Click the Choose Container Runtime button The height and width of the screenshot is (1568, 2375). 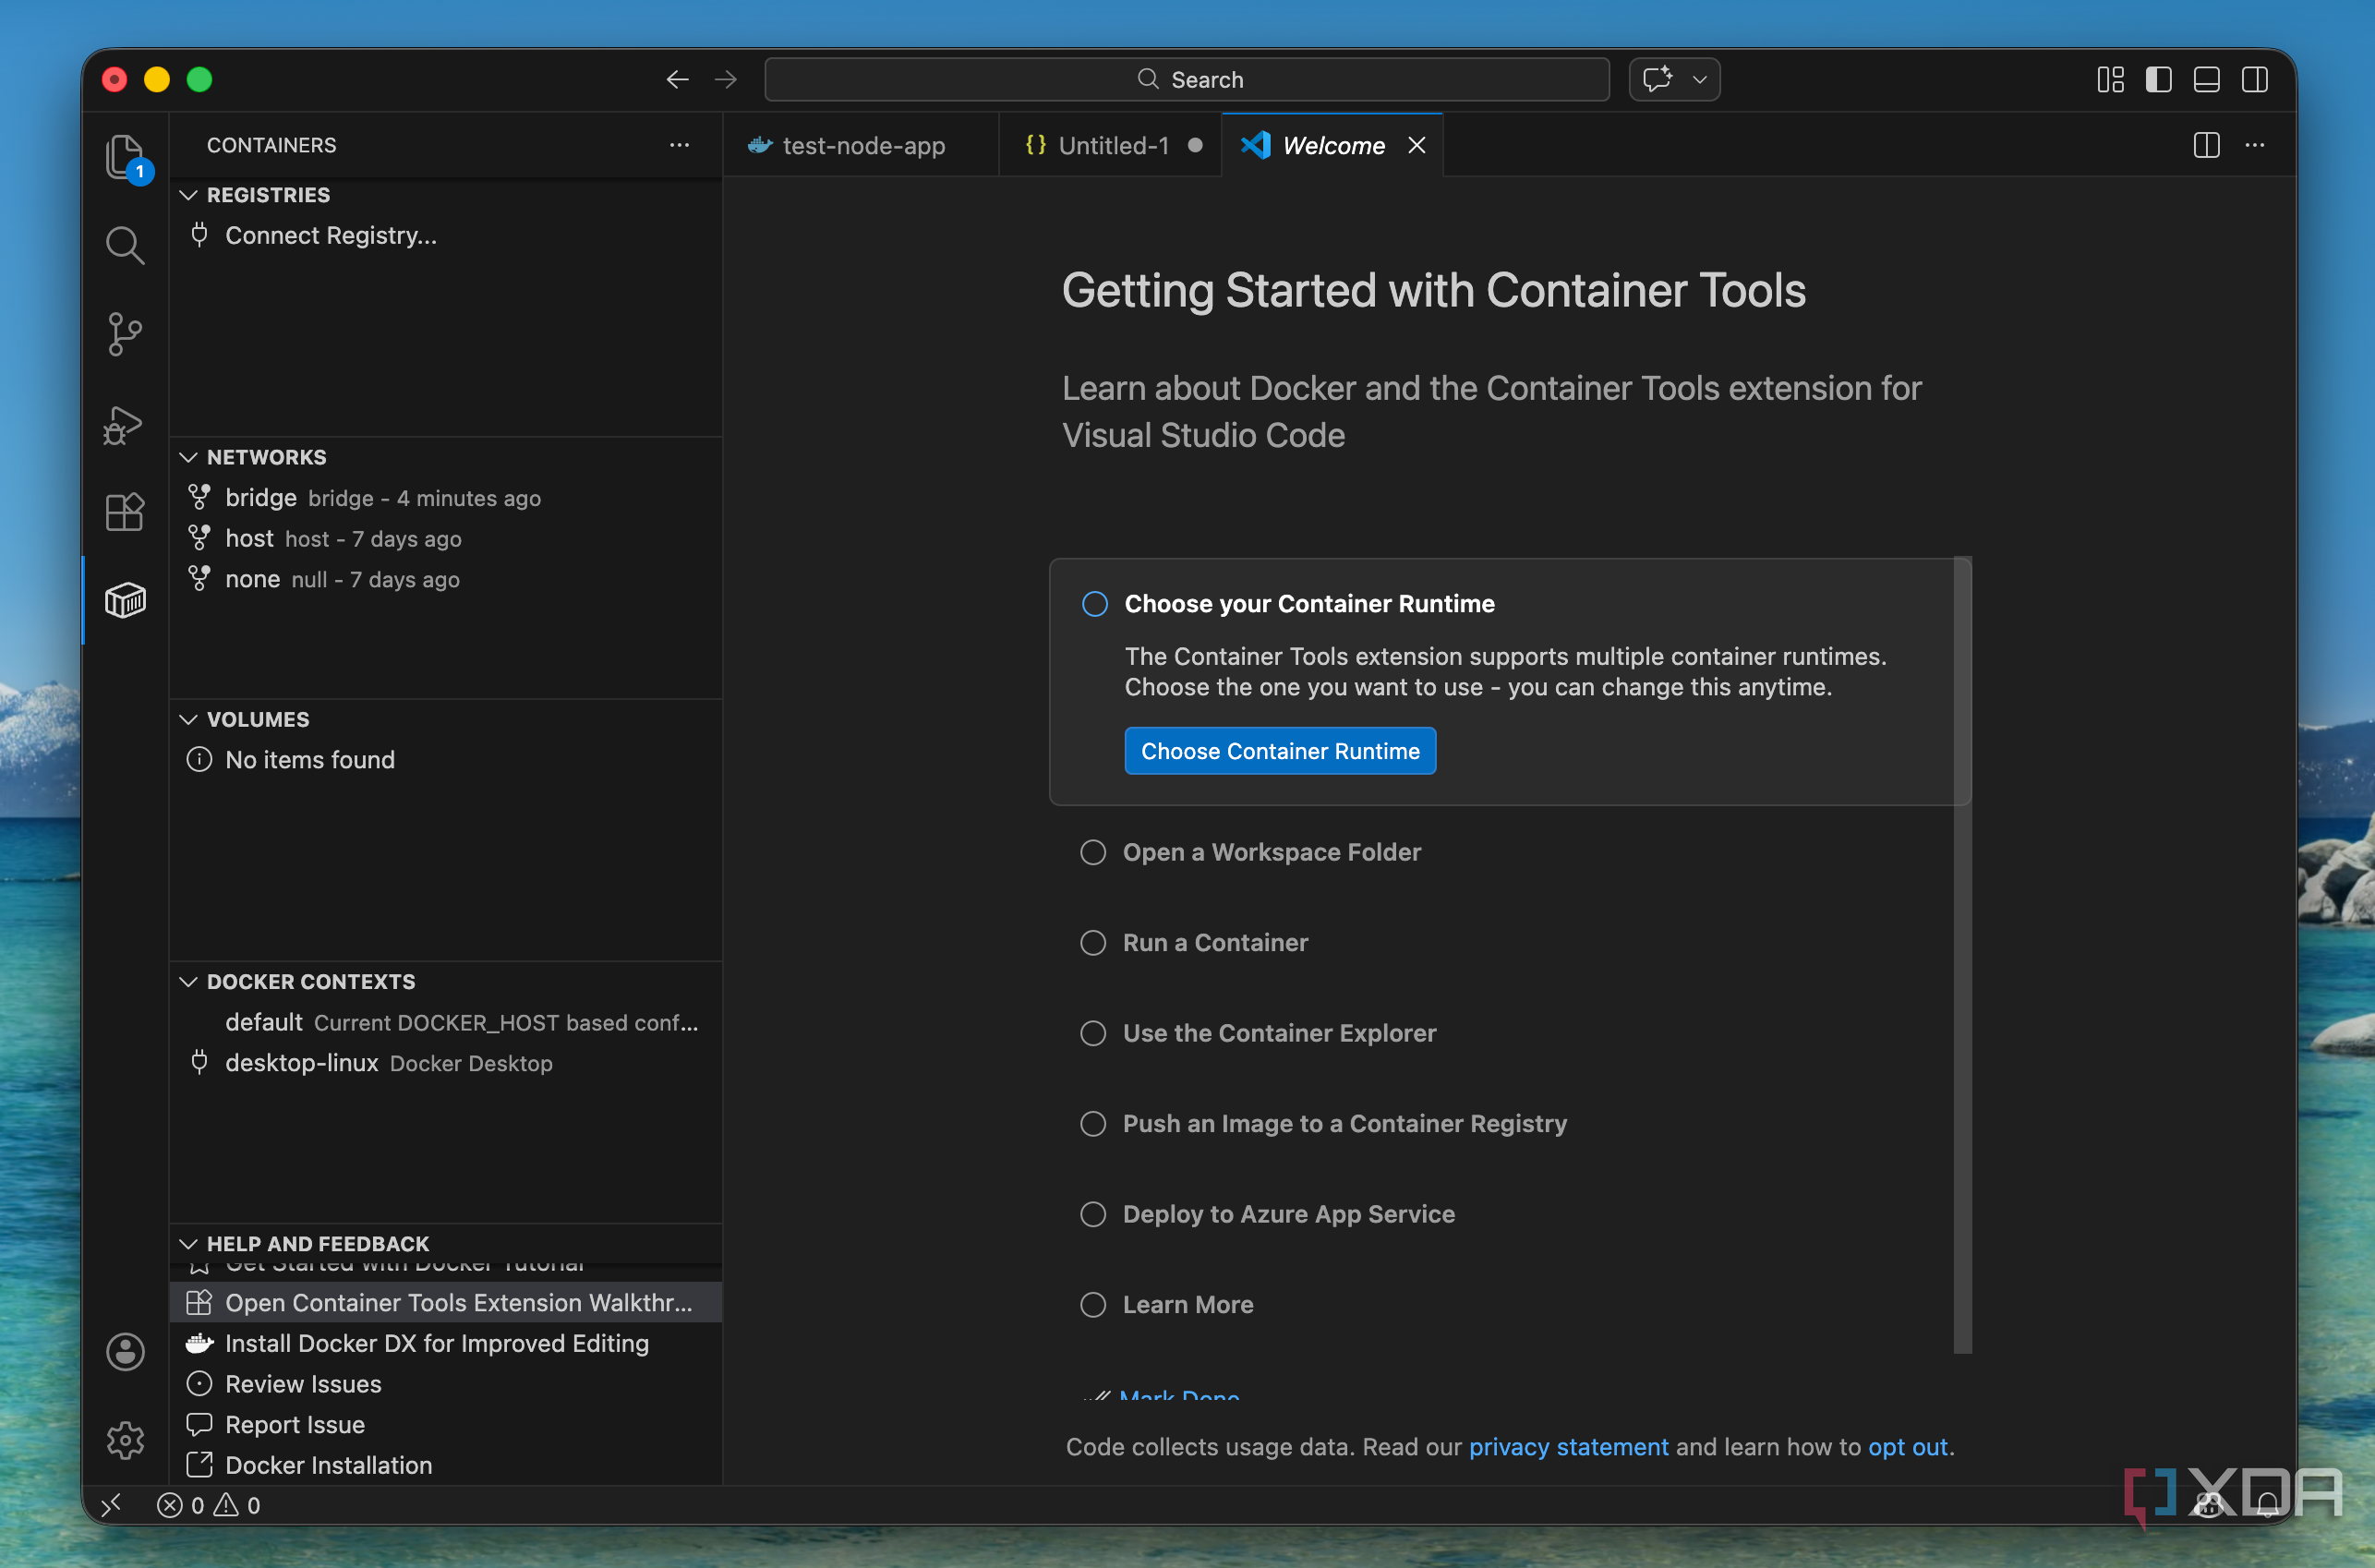click(x=1280, y=751)
